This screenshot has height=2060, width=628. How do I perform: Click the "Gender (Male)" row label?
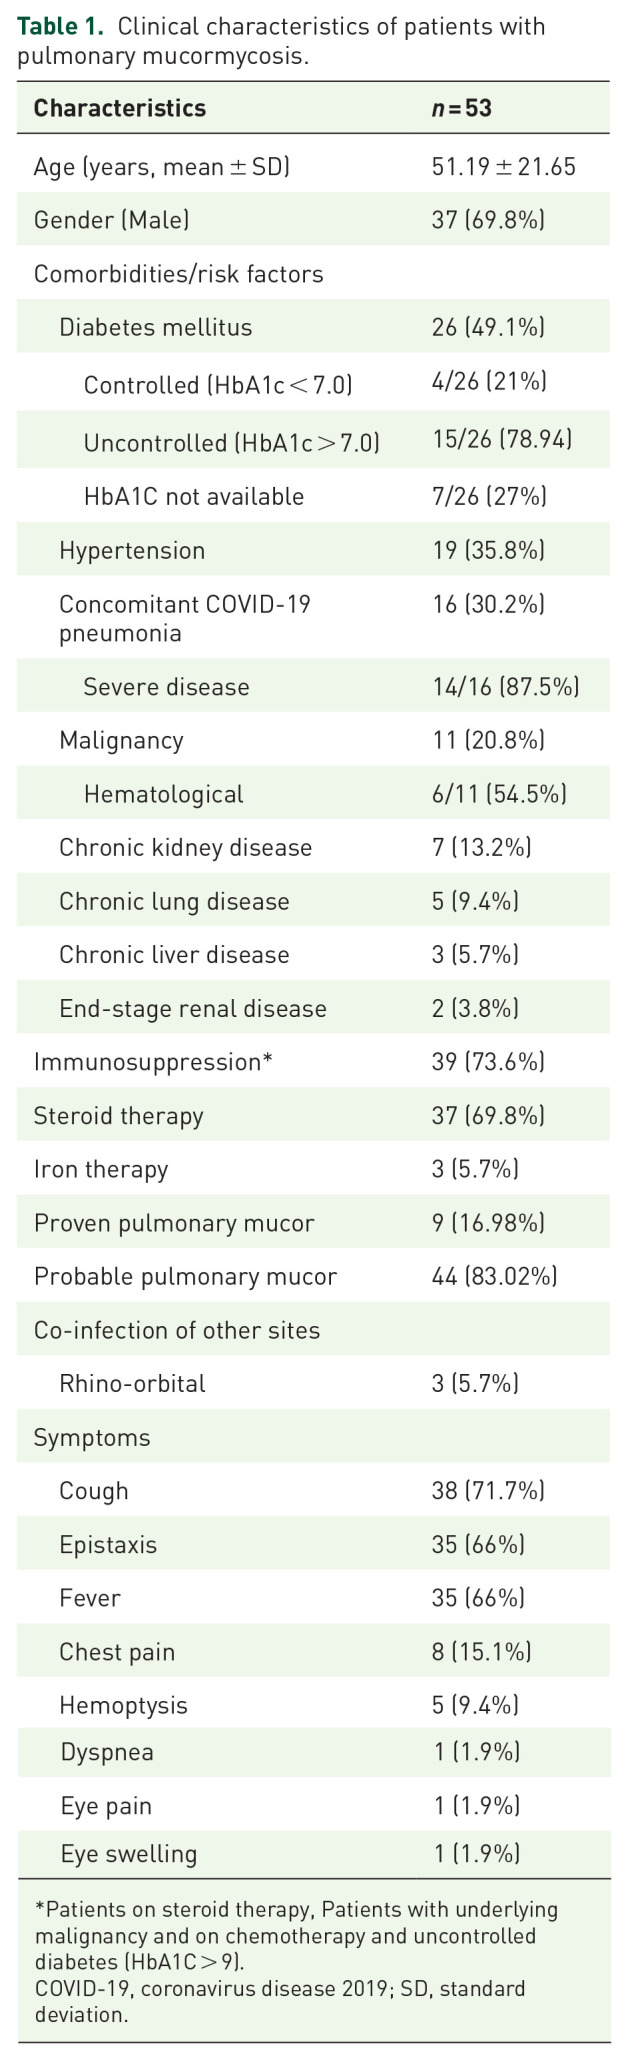111,219
